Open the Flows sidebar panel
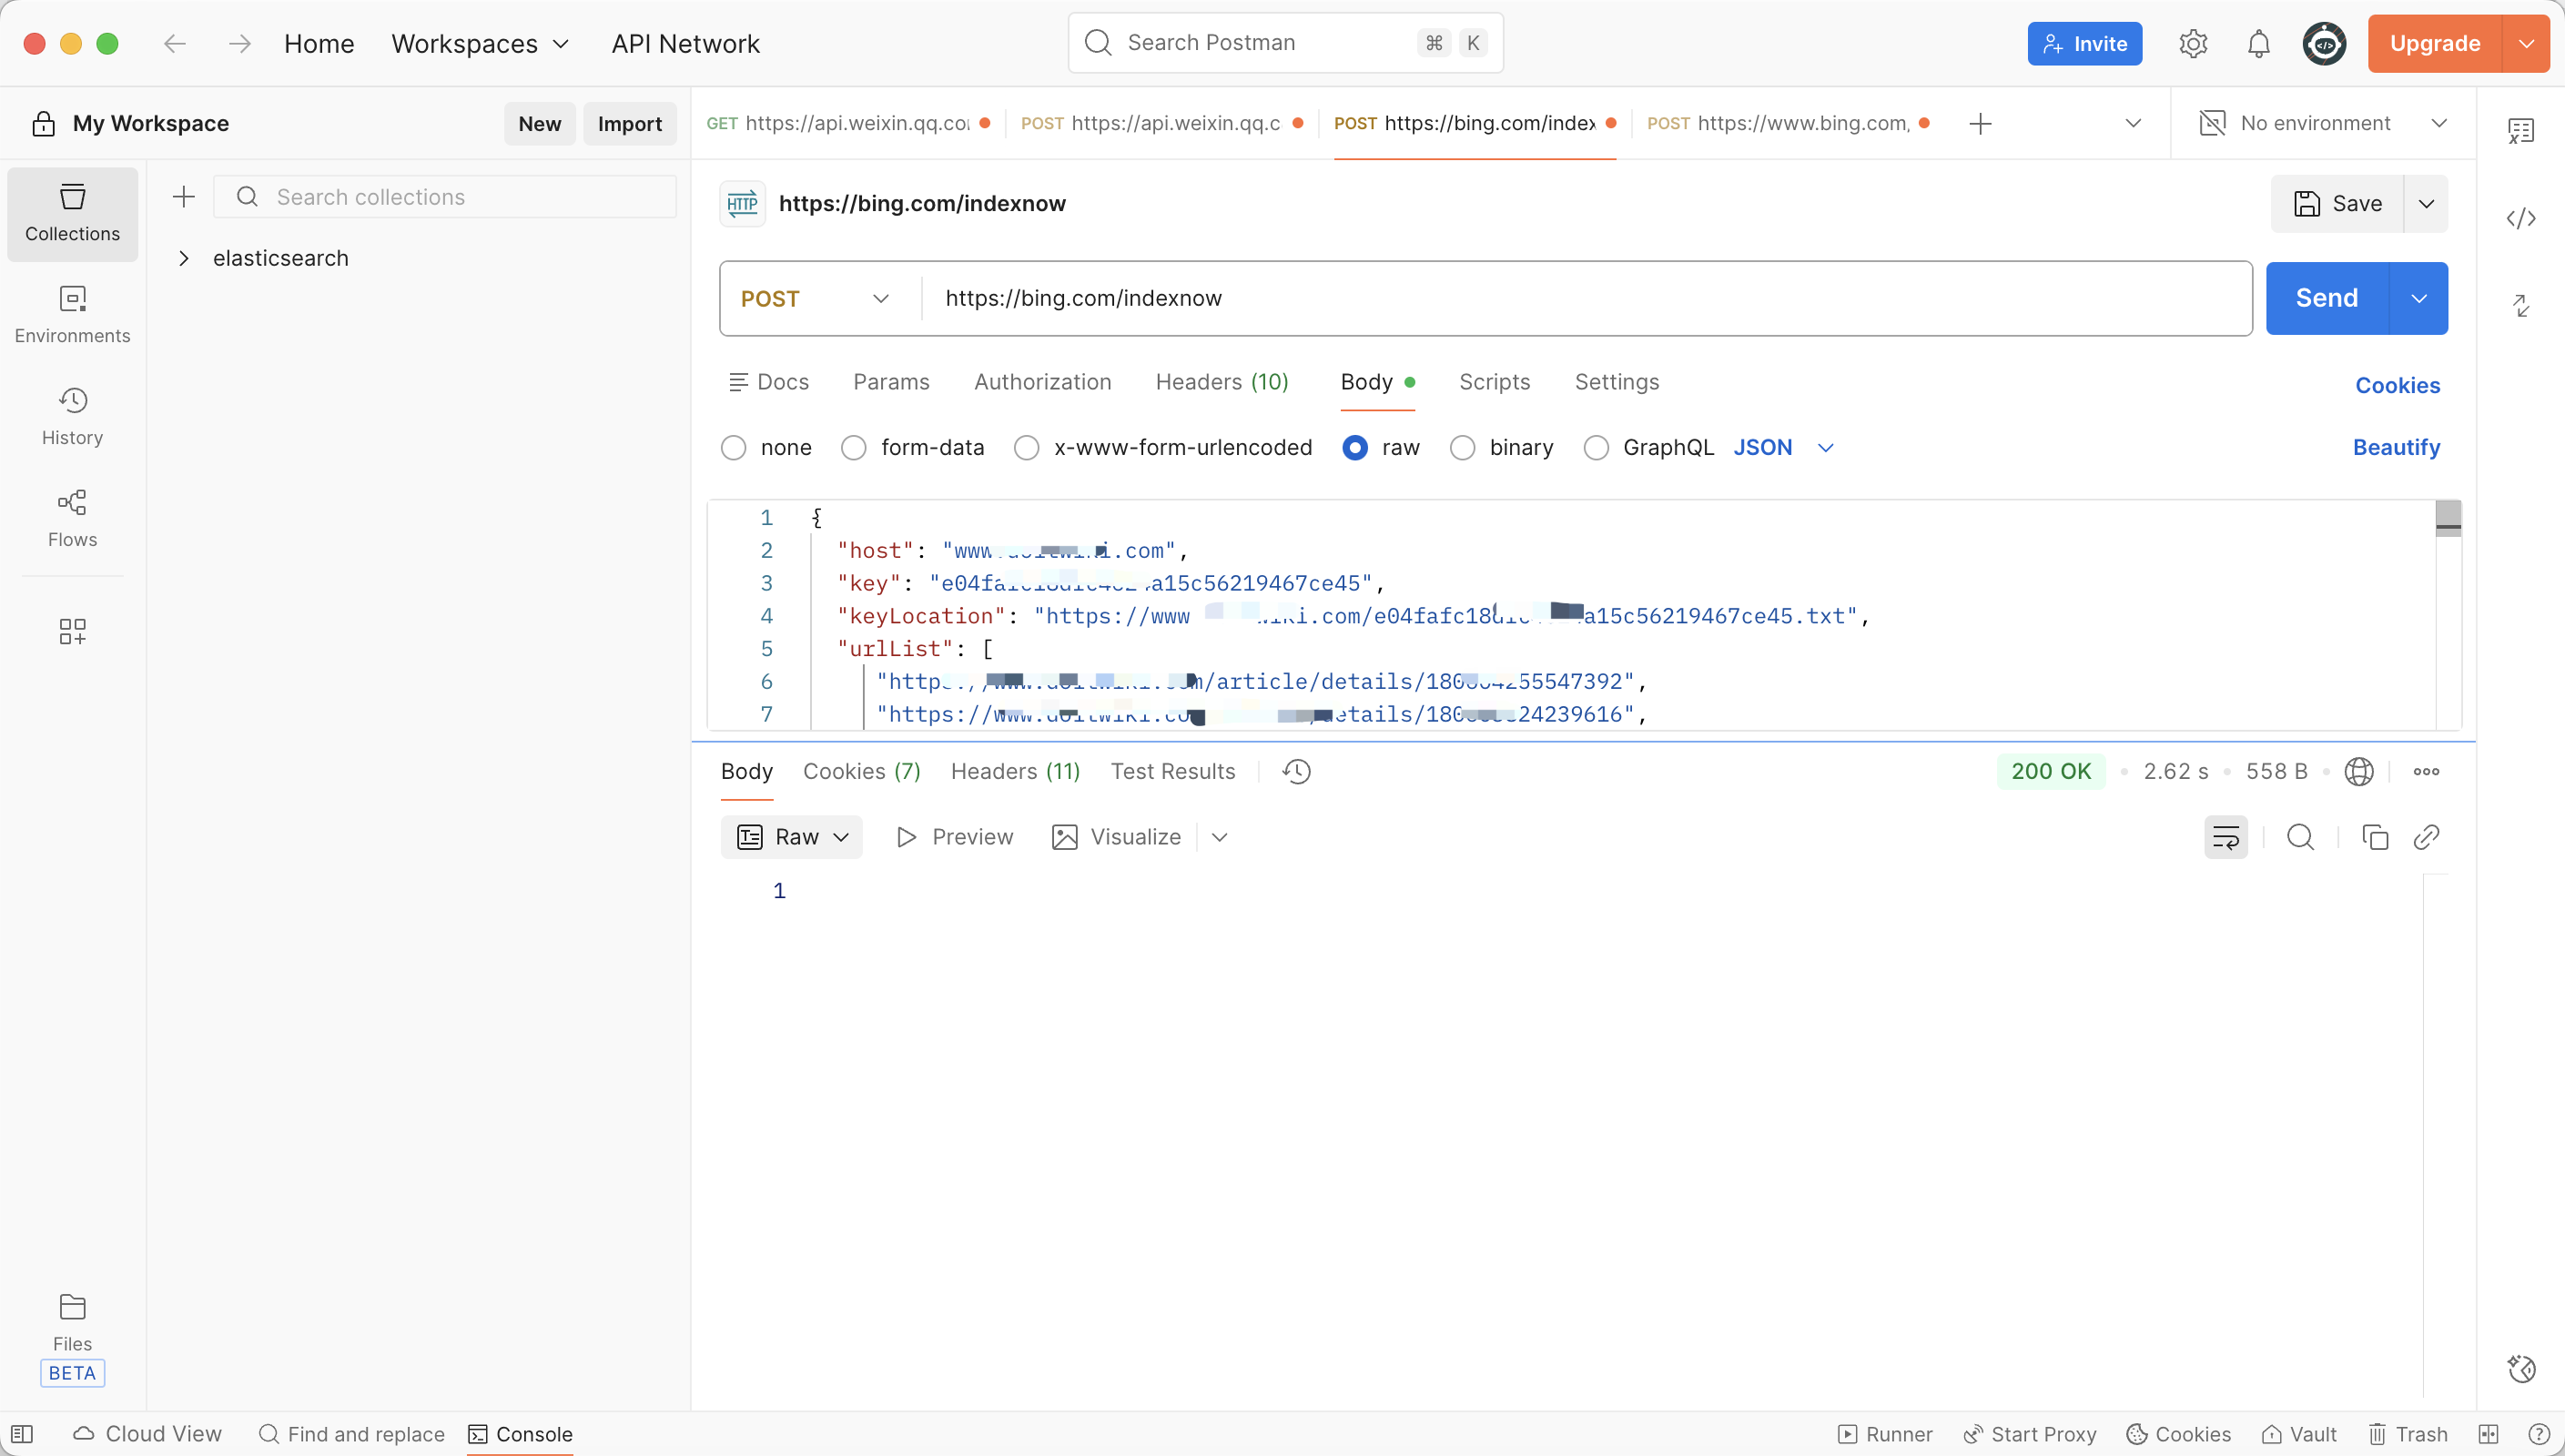The height and width of the screenshot is (1456, 2565). click(72, 518)
